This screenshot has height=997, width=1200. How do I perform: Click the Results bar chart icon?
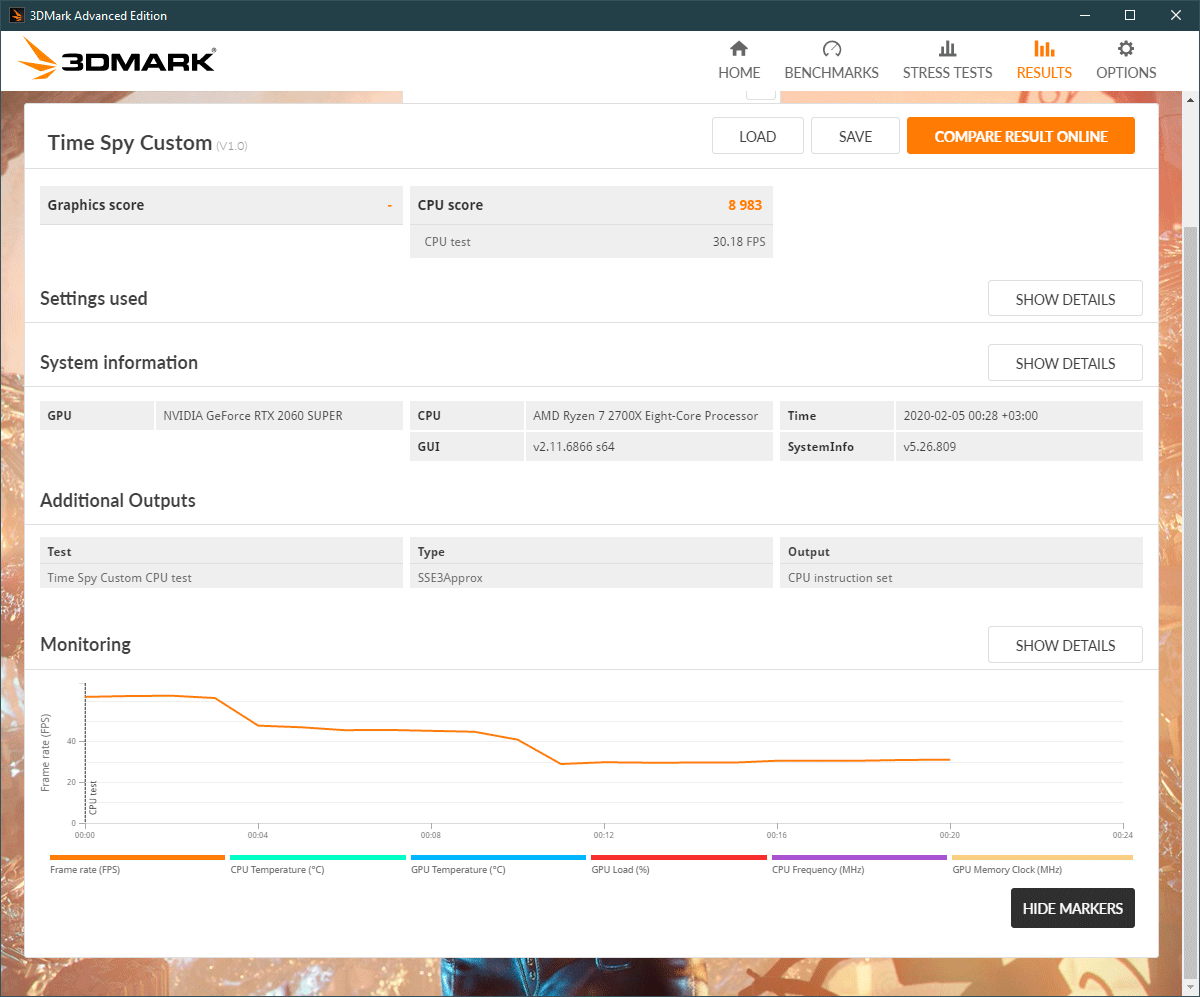(1044, 49)
